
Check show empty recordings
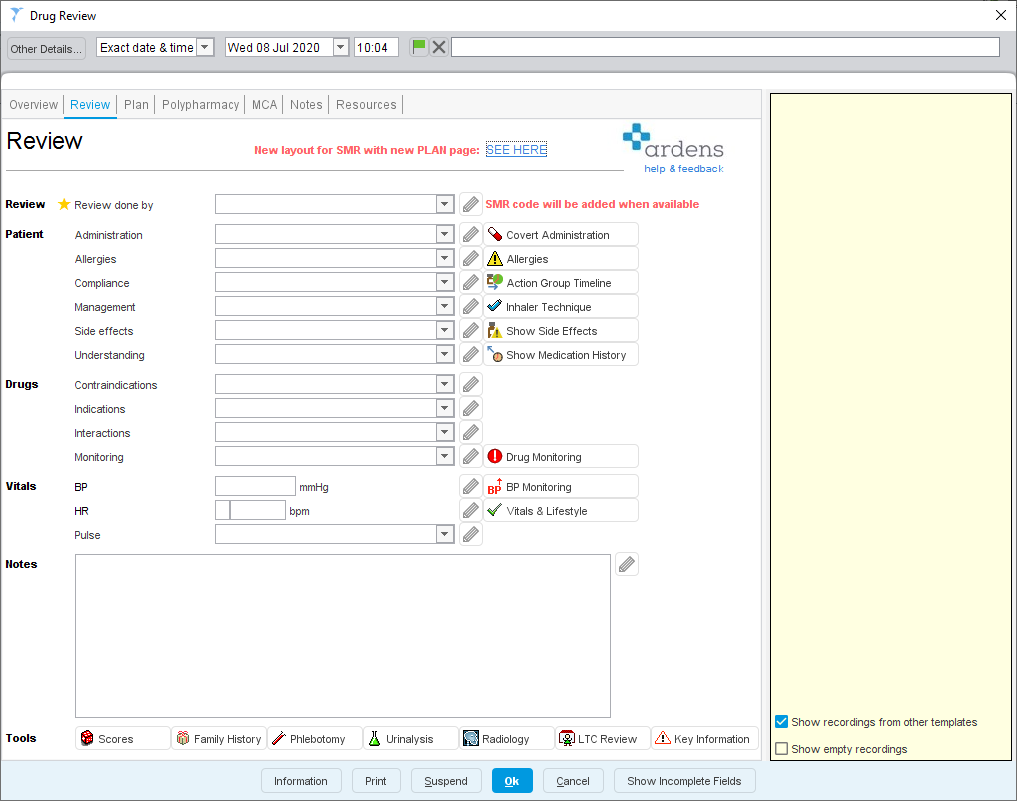point(781,748)
